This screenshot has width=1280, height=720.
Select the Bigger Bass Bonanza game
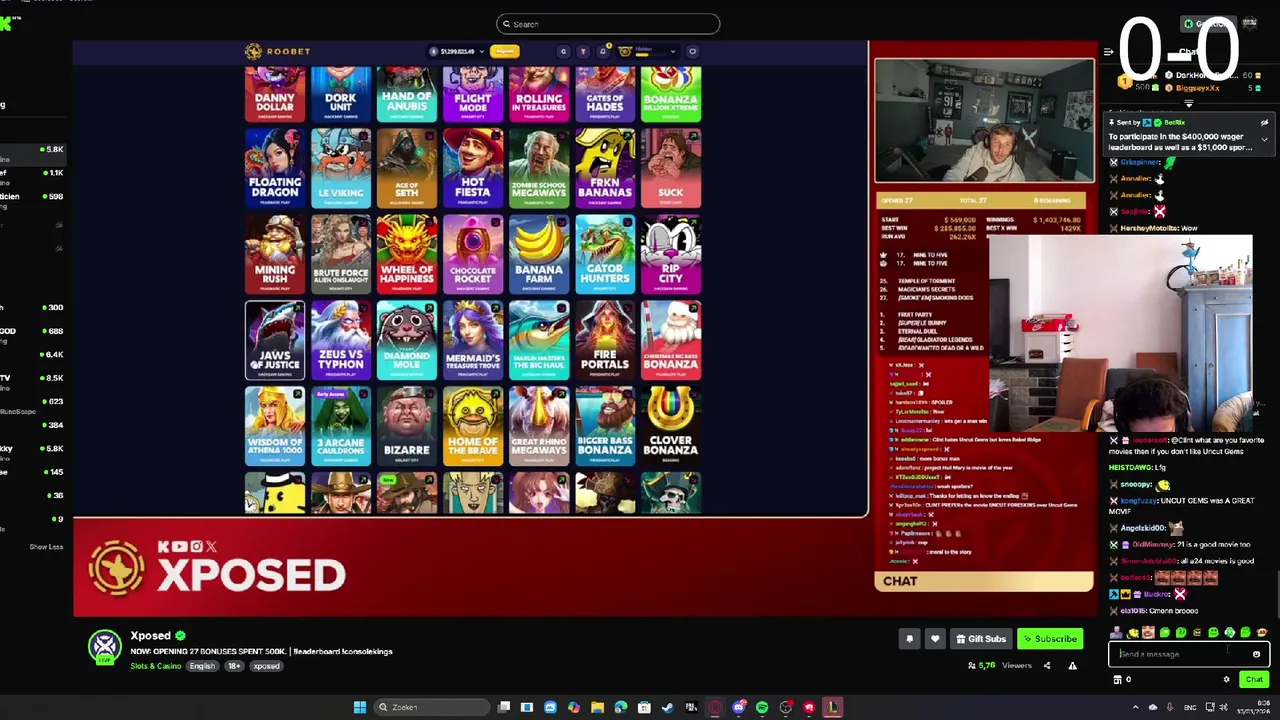pyautogui.click(x=605, y=426)
